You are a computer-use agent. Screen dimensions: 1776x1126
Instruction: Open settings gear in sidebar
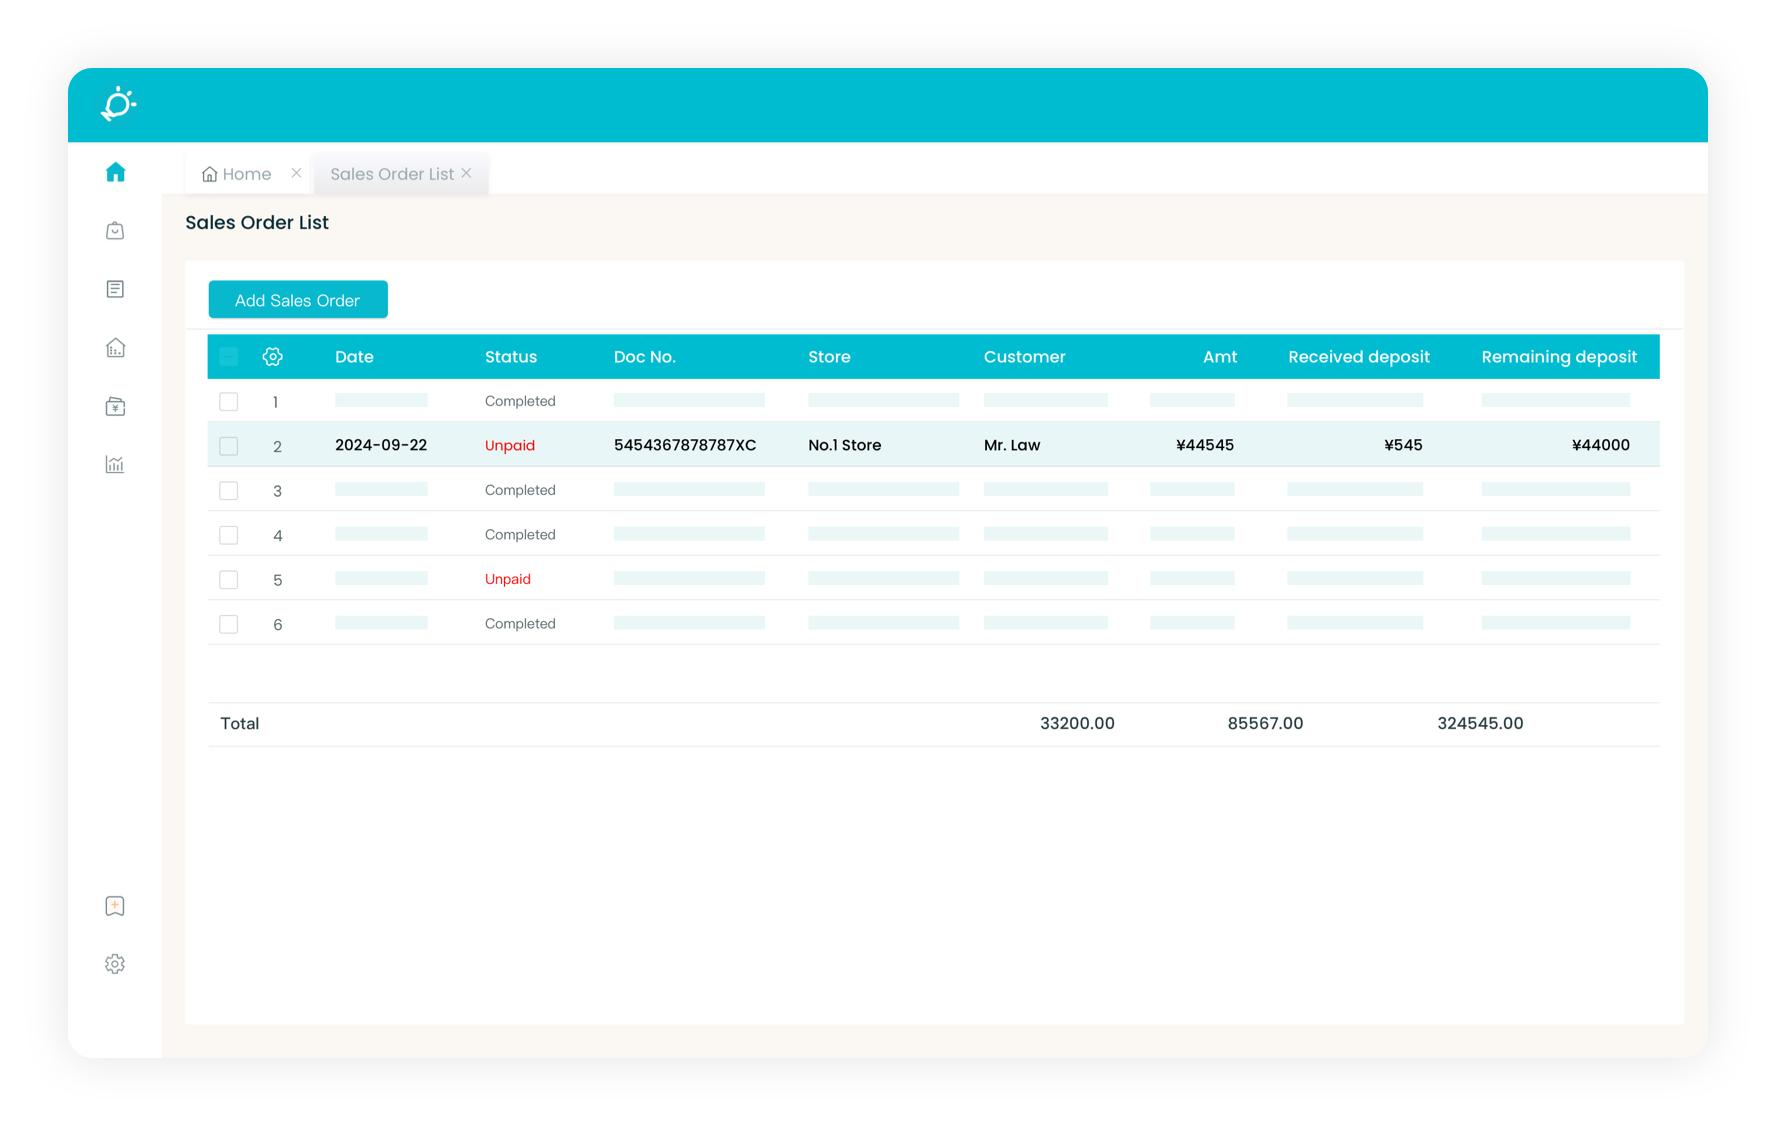tap(115, 964)
